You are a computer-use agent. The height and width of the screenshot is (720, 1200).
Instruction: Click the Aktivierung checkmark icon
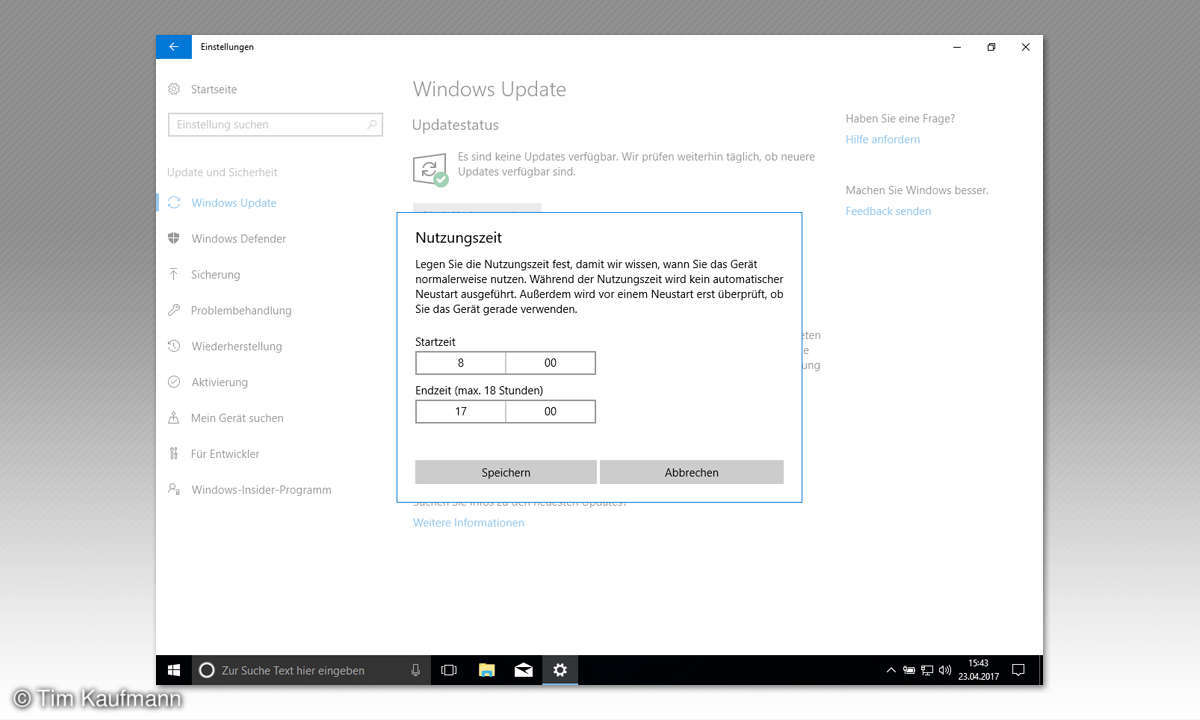tap(174, 382)
